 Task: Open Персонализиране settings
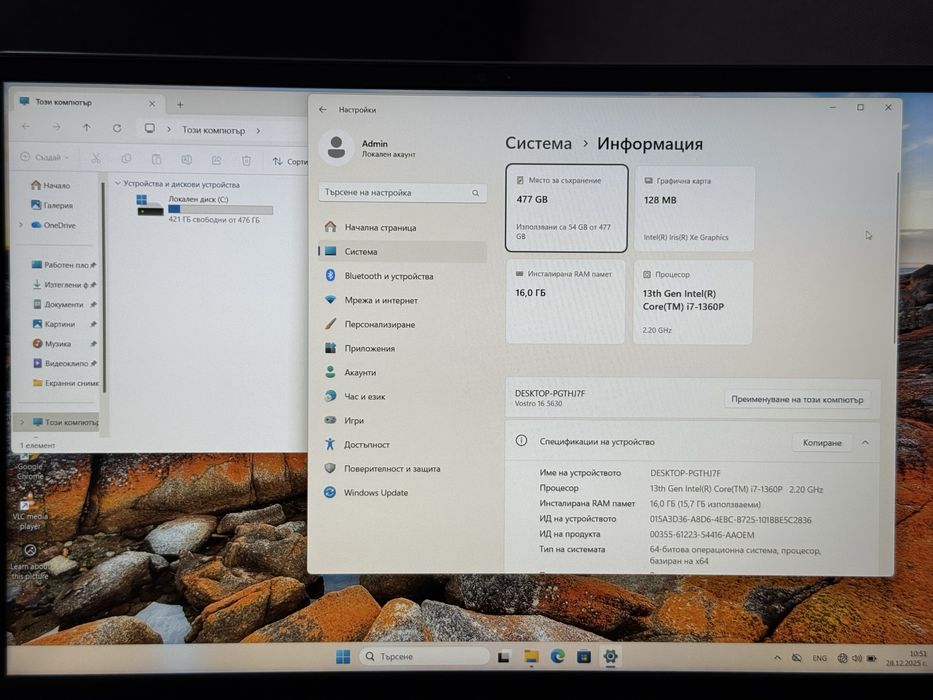pyautogui.click(x=402, y=324)
